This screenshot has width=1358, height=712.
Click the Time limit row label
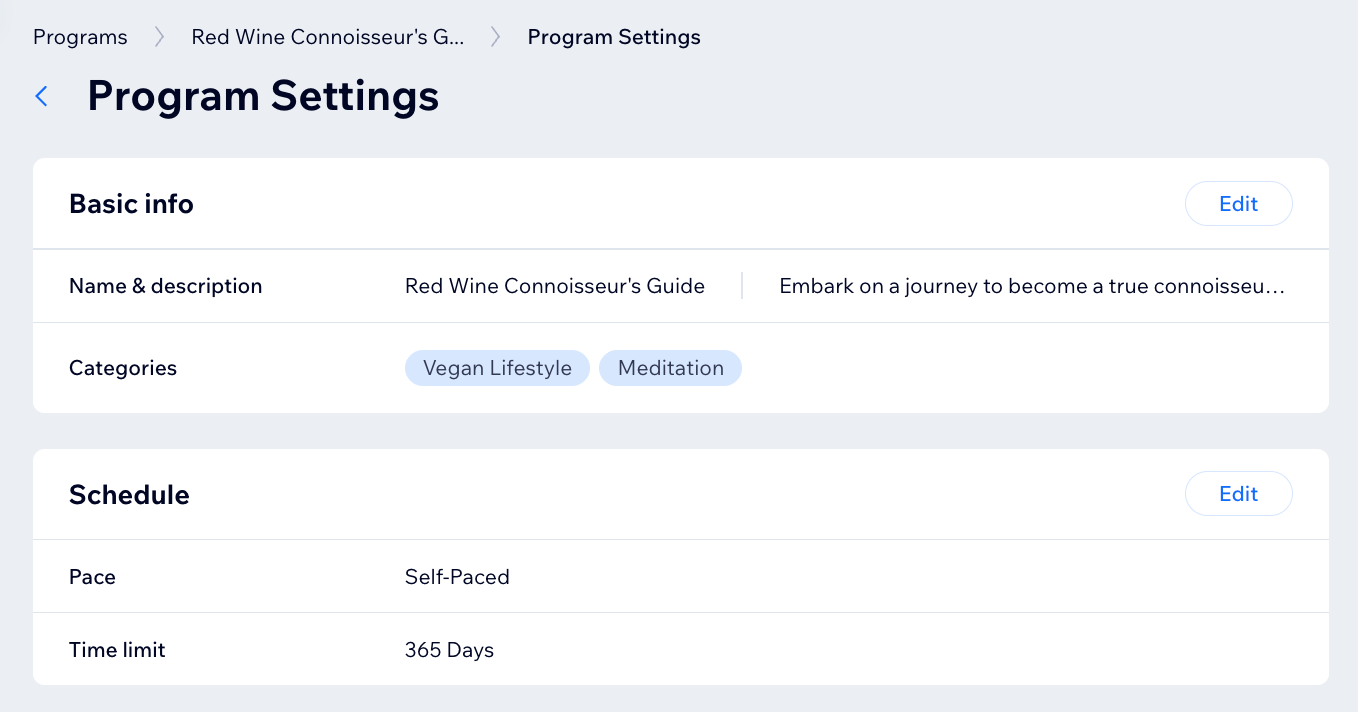[x=117, y=650]
